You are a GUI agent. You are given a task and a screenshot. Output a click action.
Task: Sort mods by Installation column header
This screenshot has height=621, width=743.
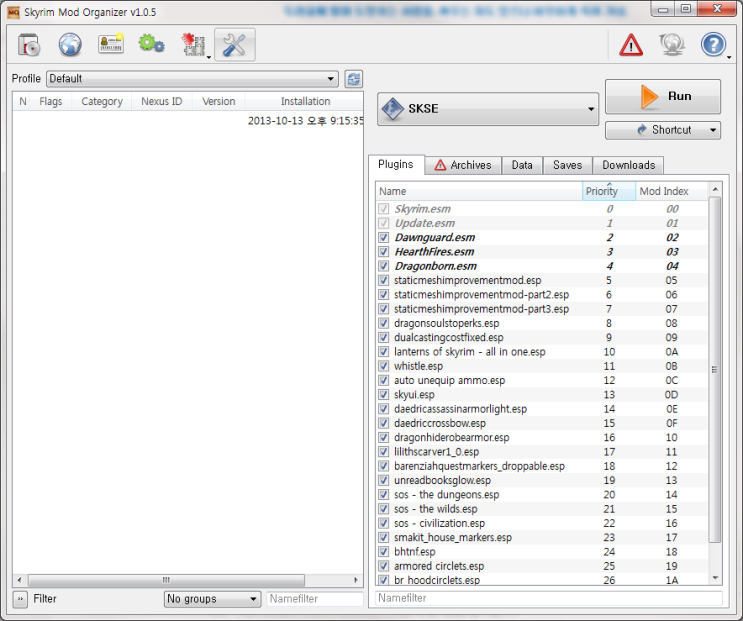click(305, 101)
